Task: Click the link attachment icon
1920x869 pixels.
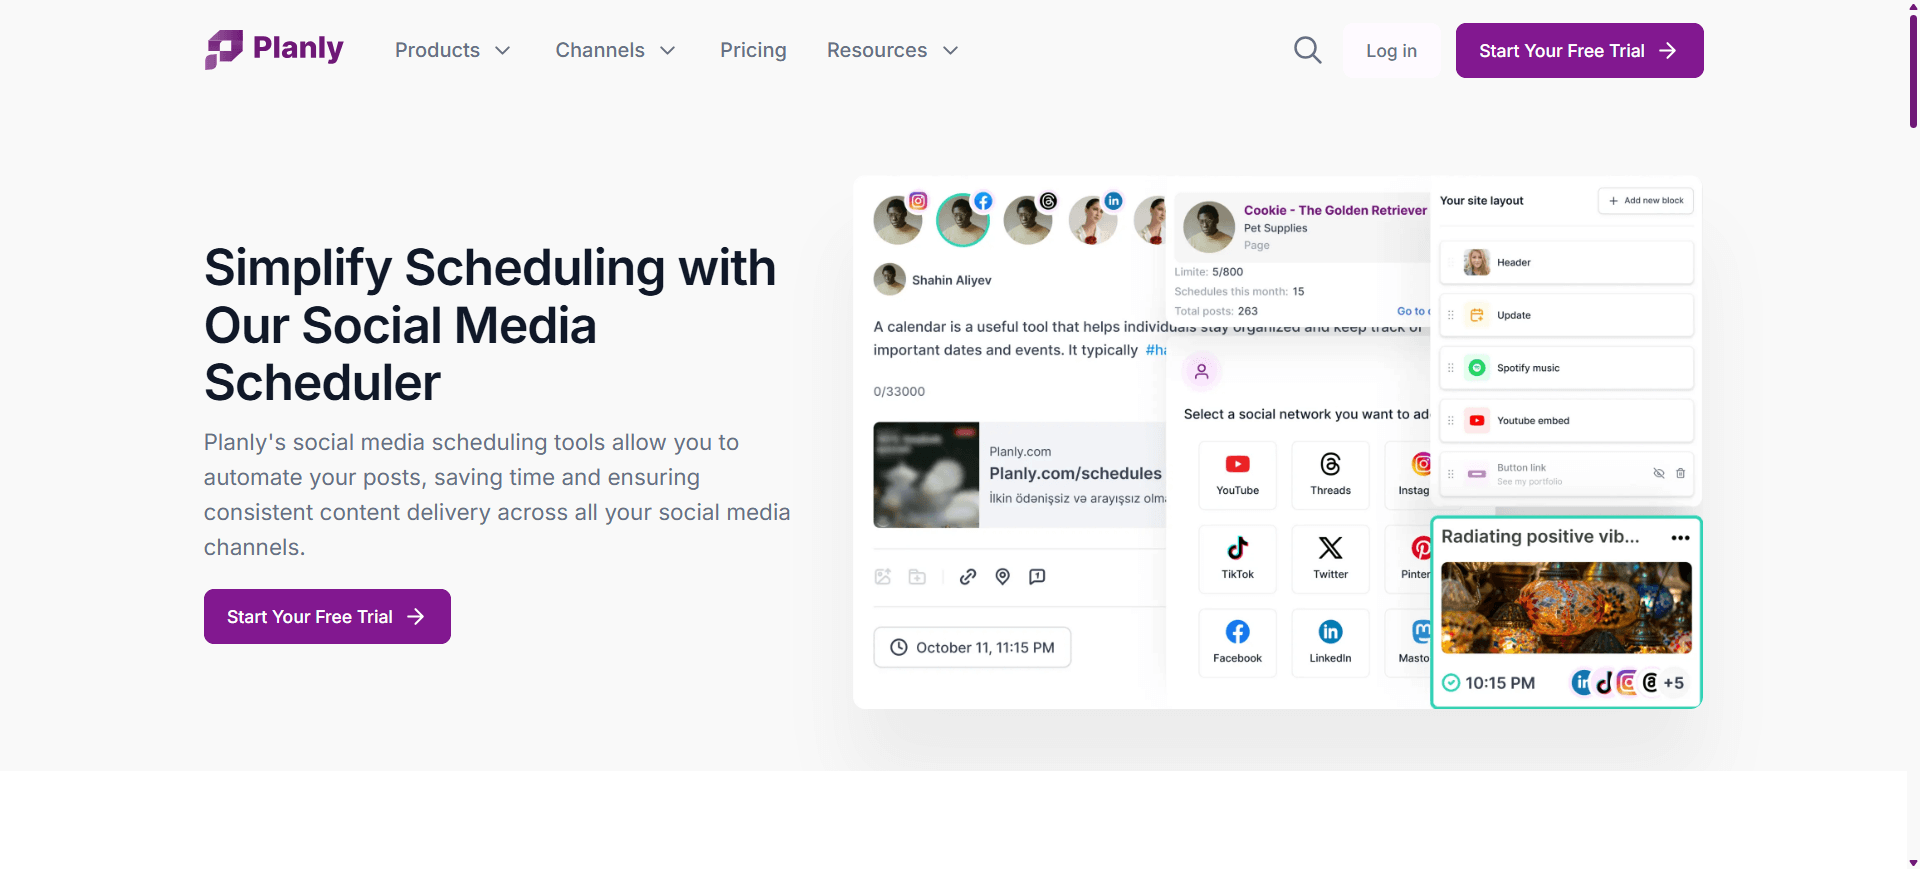Action: click(967, 577)
